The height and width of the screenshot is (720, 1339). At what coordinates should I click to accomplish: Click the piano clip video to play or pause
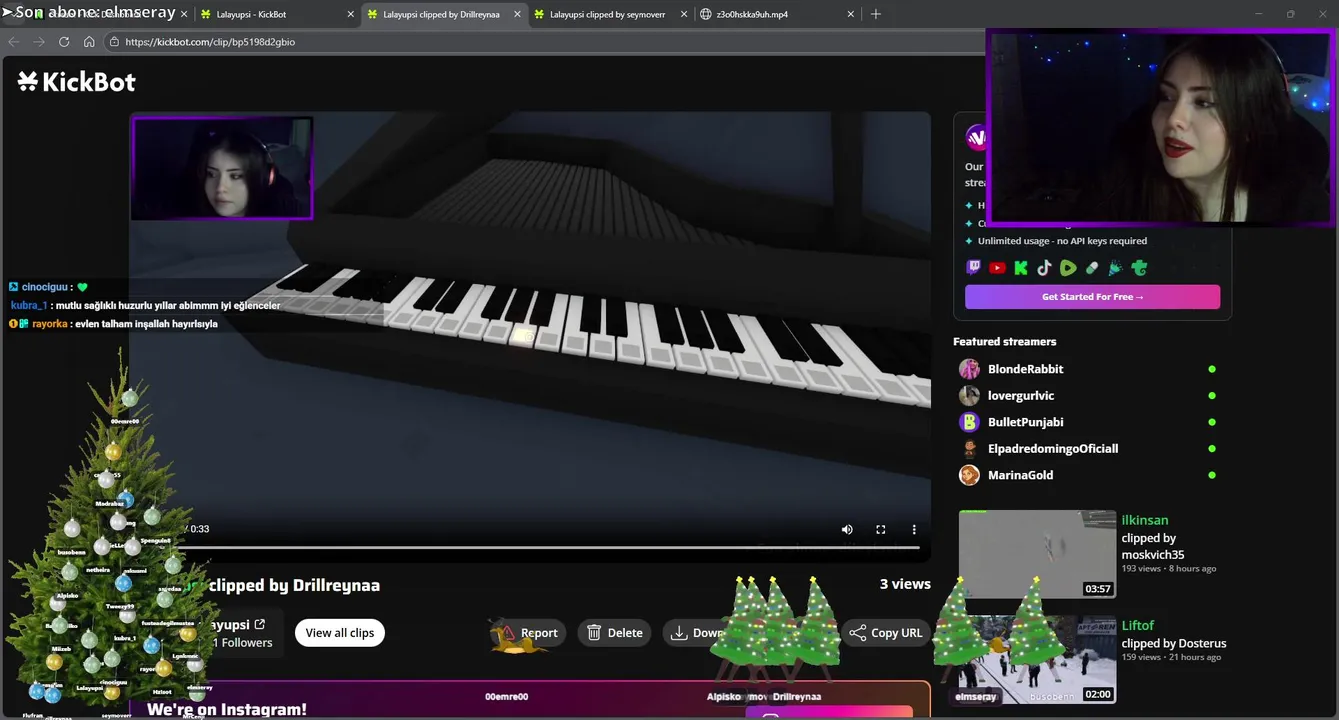click(x=530, y=335)
